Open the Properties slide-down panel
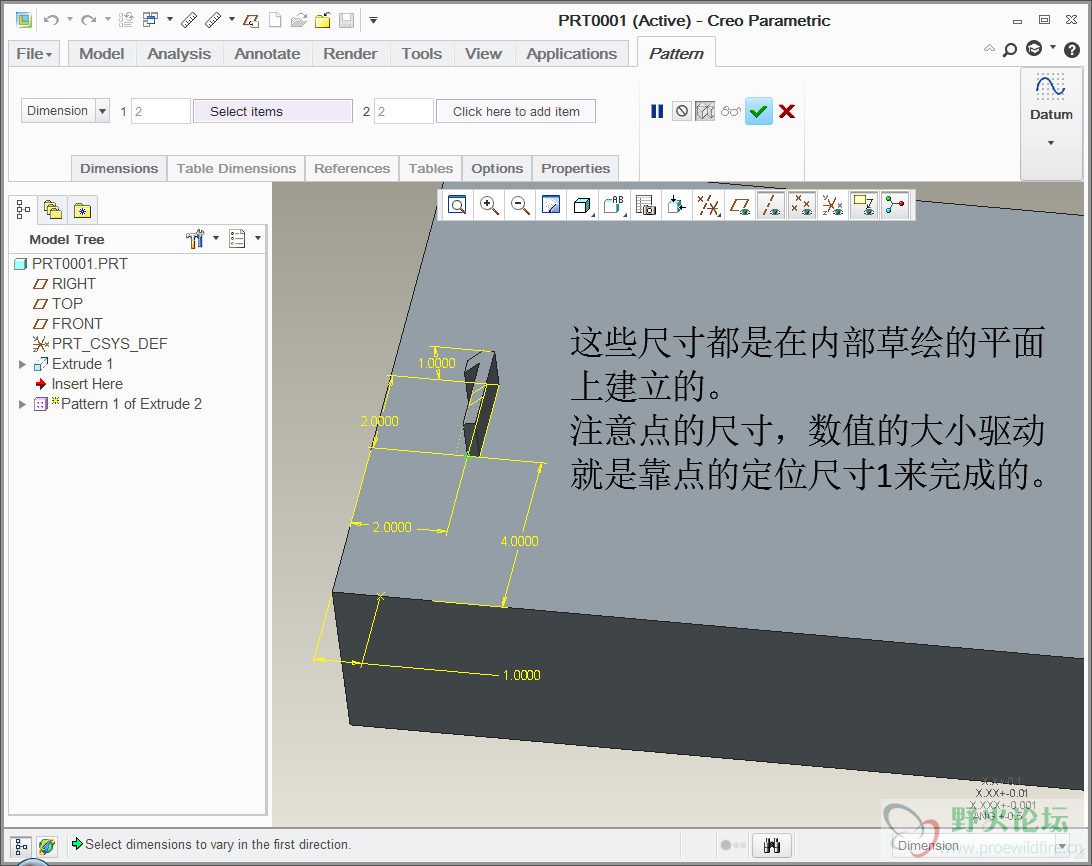 [575, 169]
